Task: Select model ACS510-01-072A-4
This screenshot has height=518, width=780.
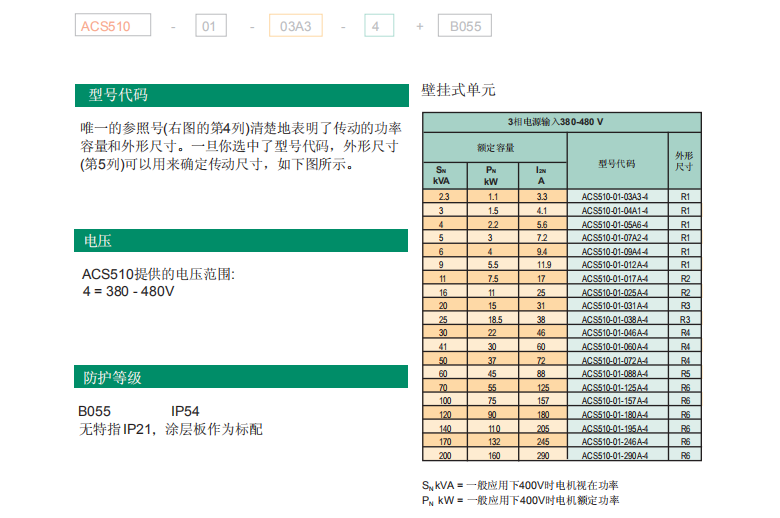Action: [615, 360]
